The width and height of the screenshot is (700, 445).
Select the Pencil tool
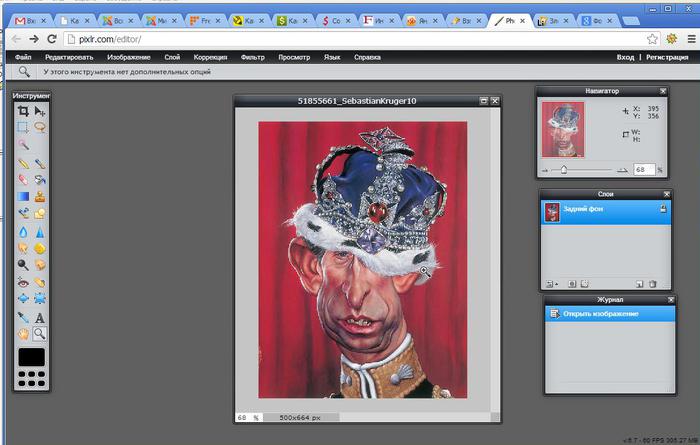tap(23, 164)
